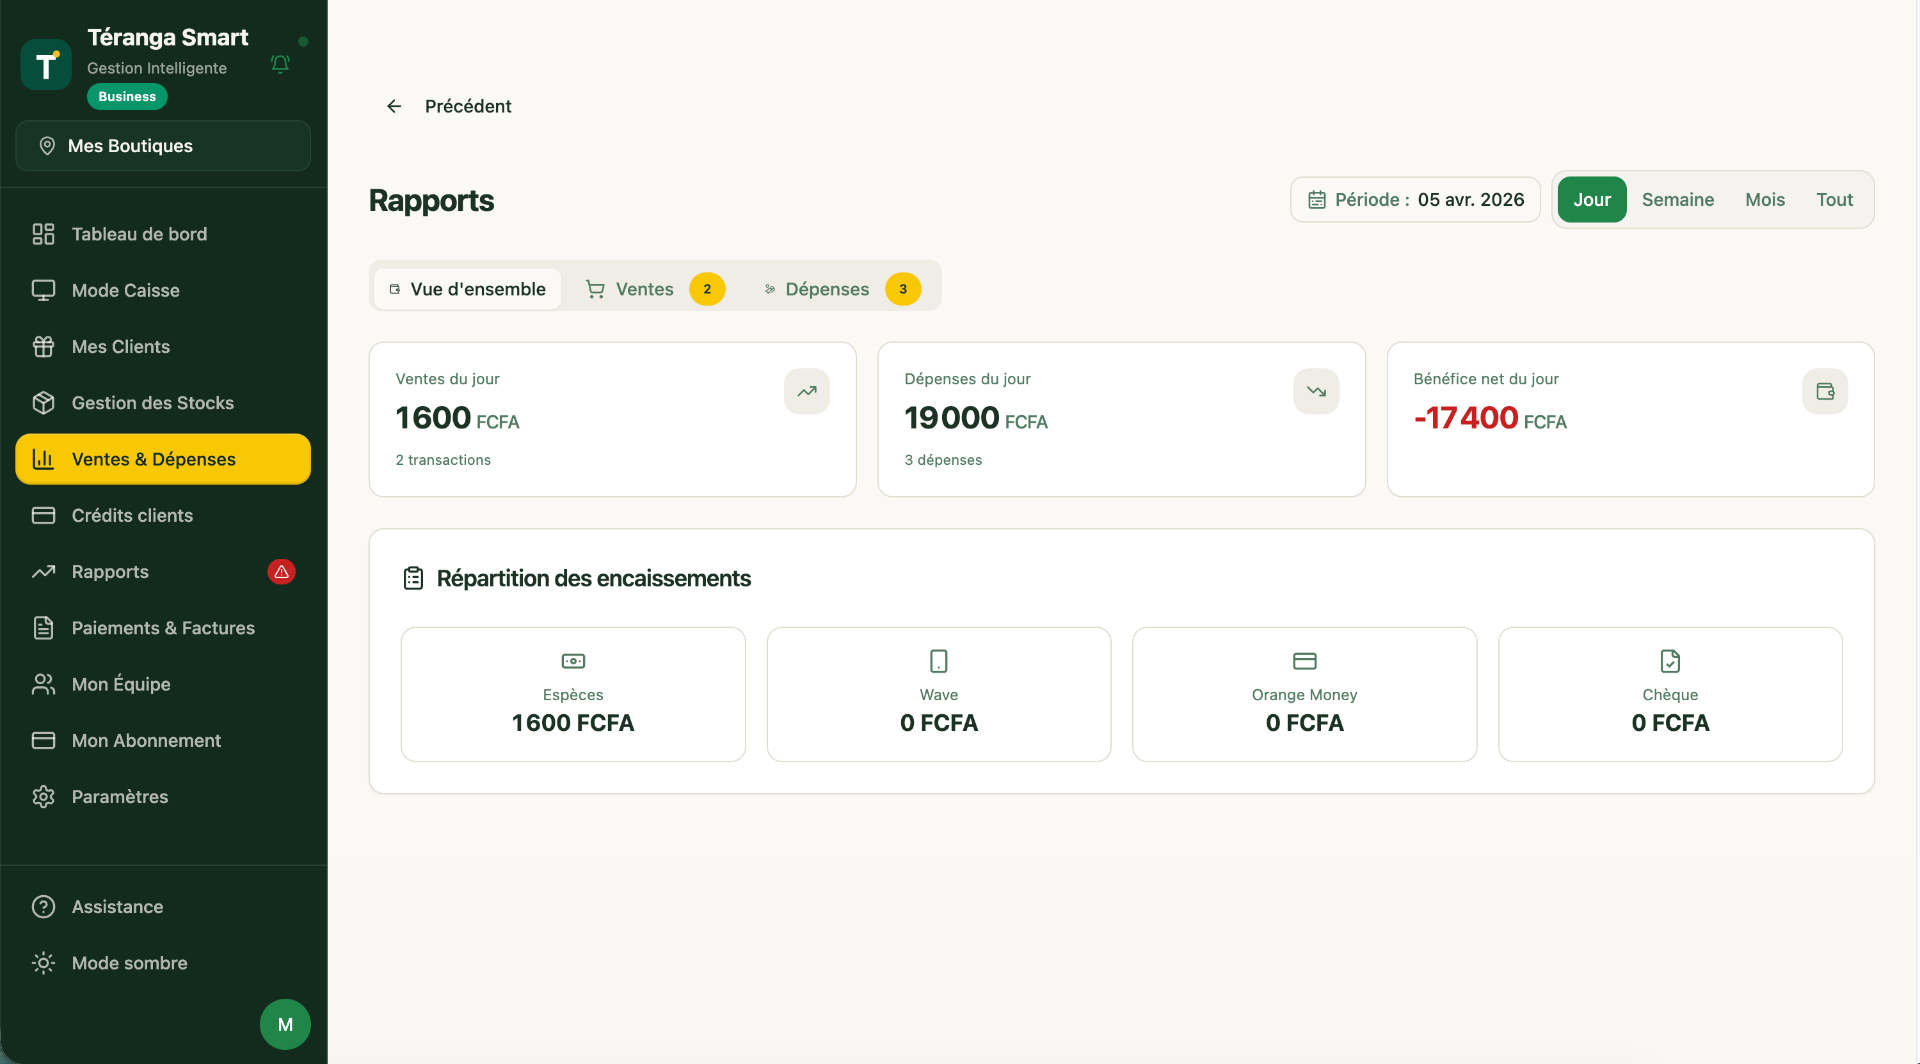Open the Wave payment card
This screenshot has height=1064, width=1920.
tap(939, 694)
